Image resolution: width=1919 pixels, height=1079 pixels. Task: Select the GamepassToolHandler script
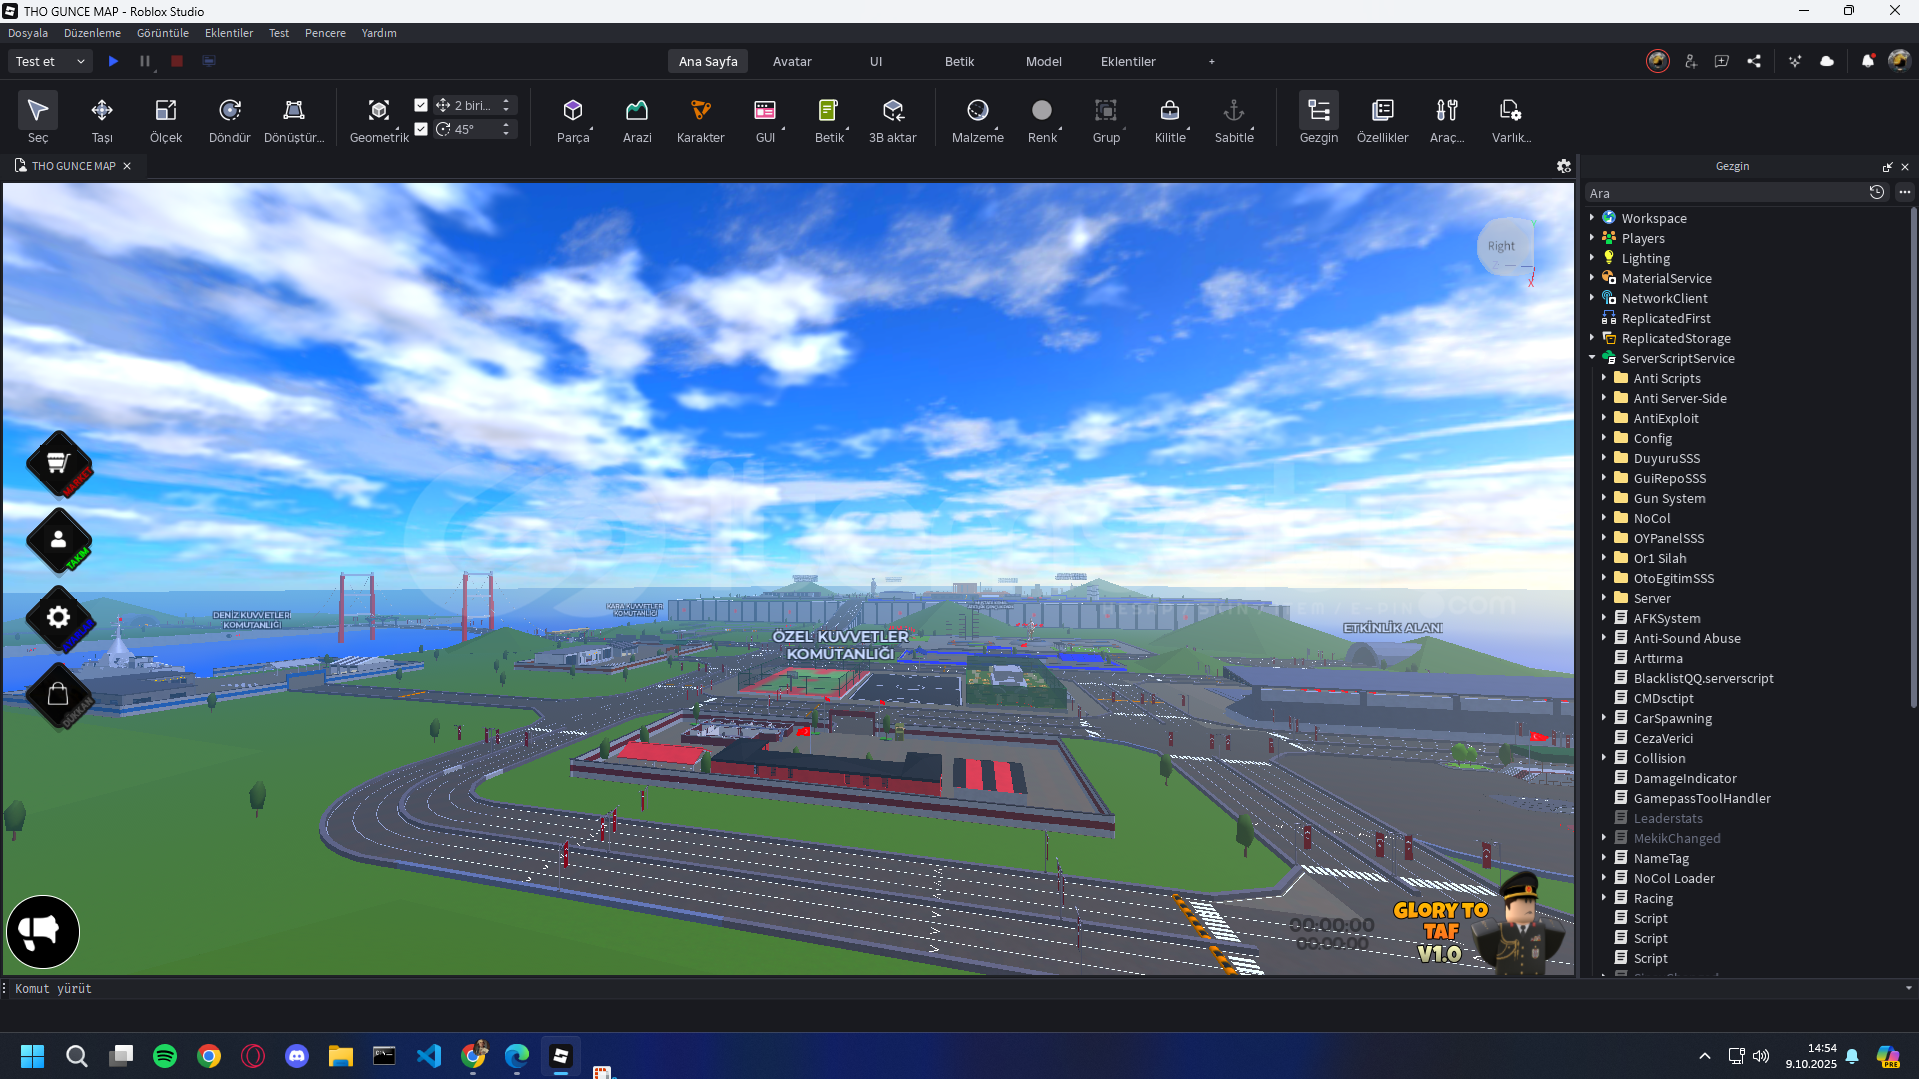point(1702,798)
